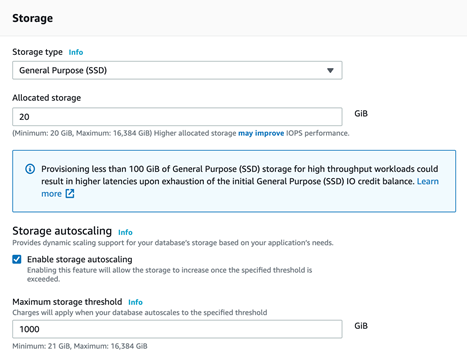Click the dropdown arrow of Storage type
Viewport: 467px width, 363px height.
(x=330, y=70)
